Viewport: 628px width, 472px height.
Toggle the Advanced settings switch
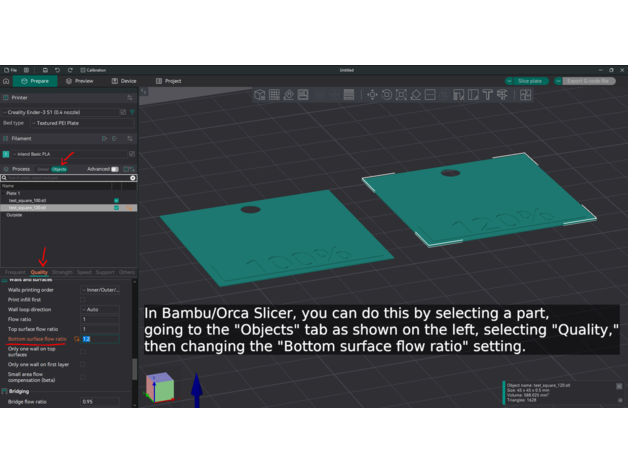[x=115, y=169]
